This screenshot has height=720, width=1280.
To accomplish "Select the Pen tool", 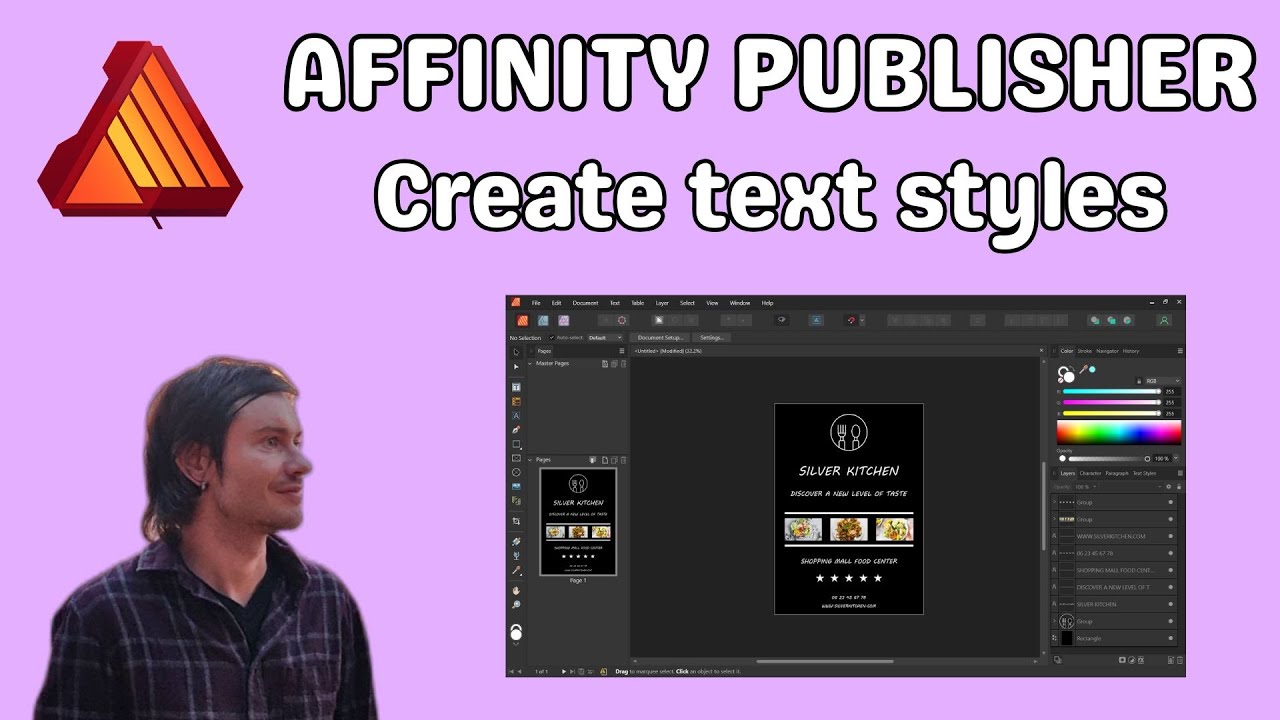I will coord(516,430).
